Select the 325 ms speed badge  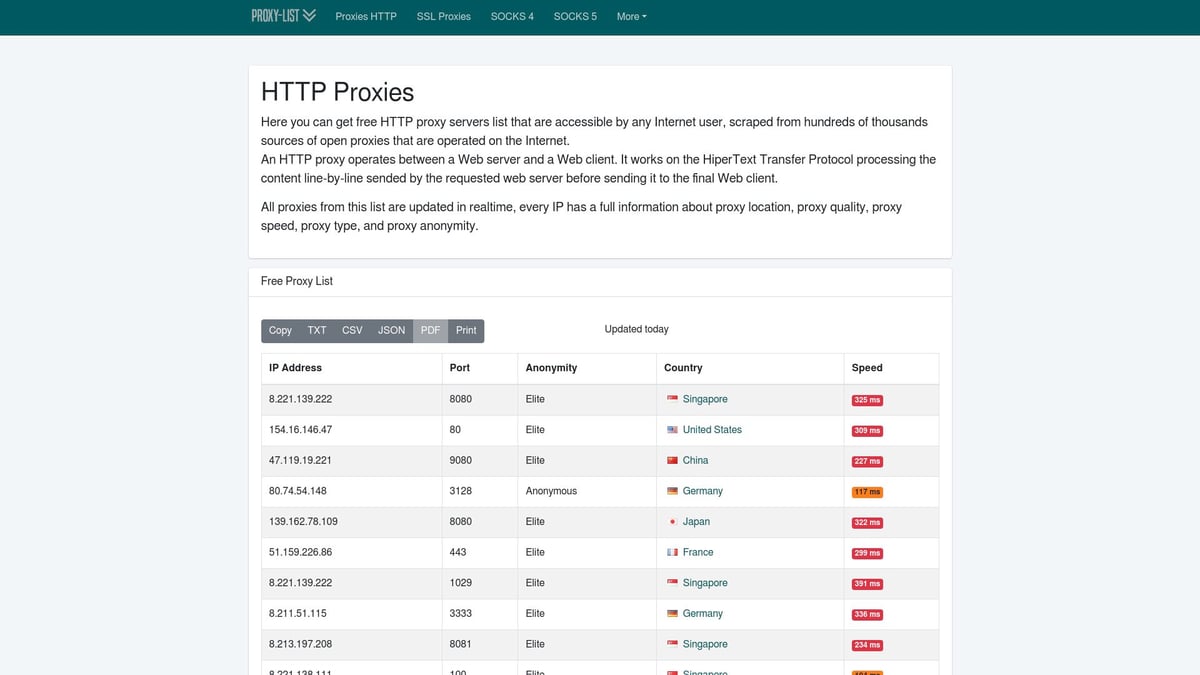pos(867,400)
